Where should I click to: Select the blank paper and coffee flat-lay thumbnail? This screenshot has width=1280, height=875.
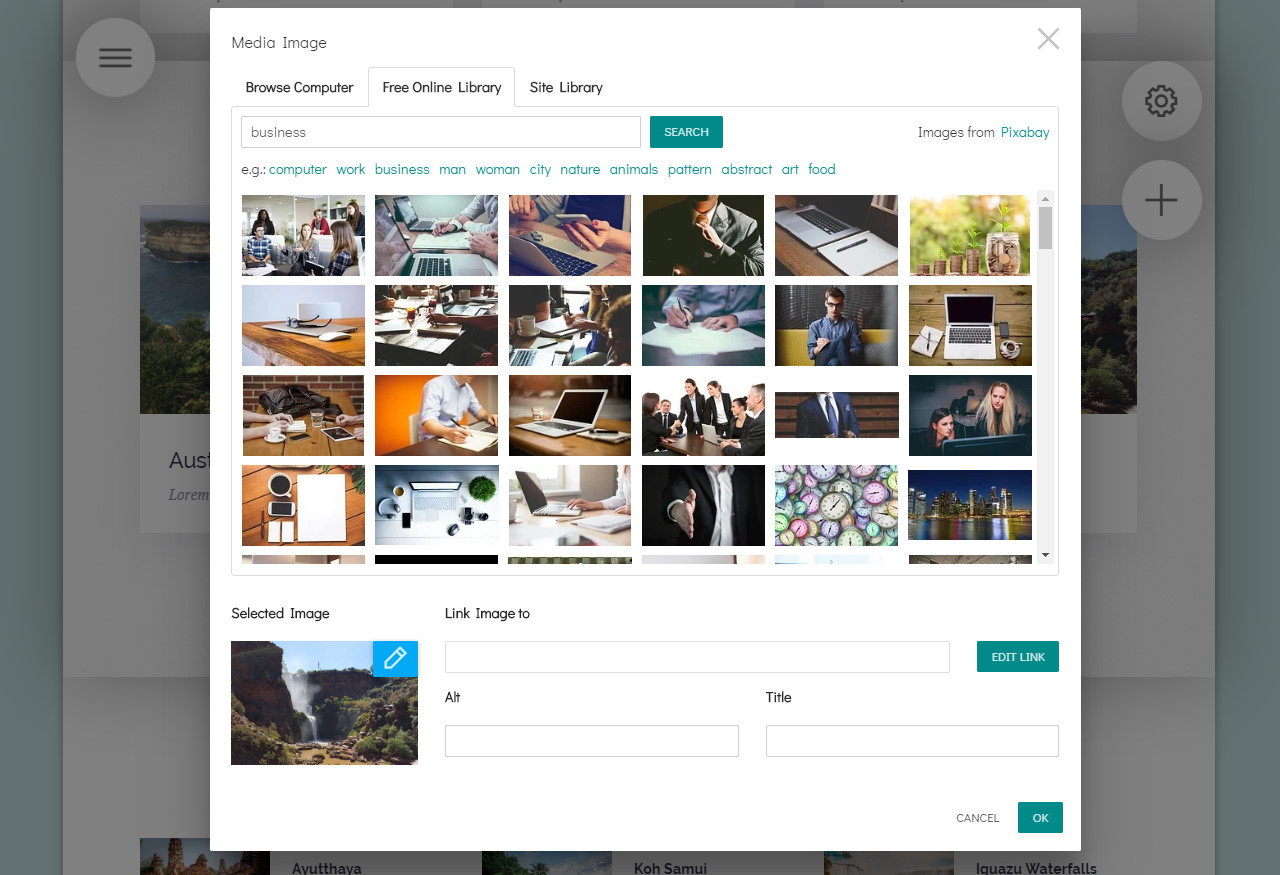coord(303,505)
